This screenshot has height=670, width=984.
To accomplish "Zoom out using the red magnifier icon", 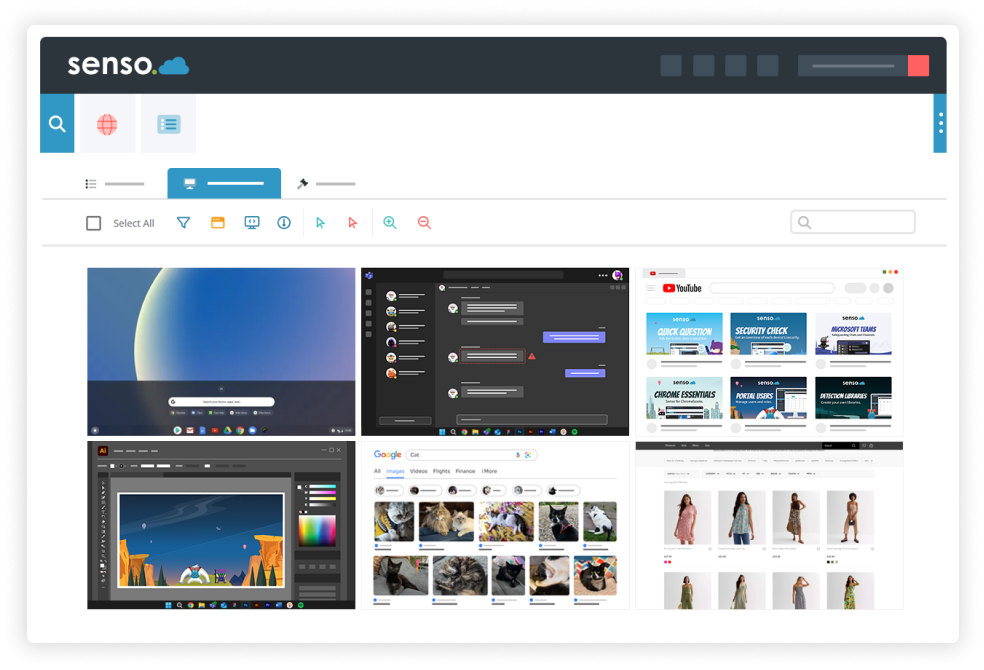I will point(424,222).
